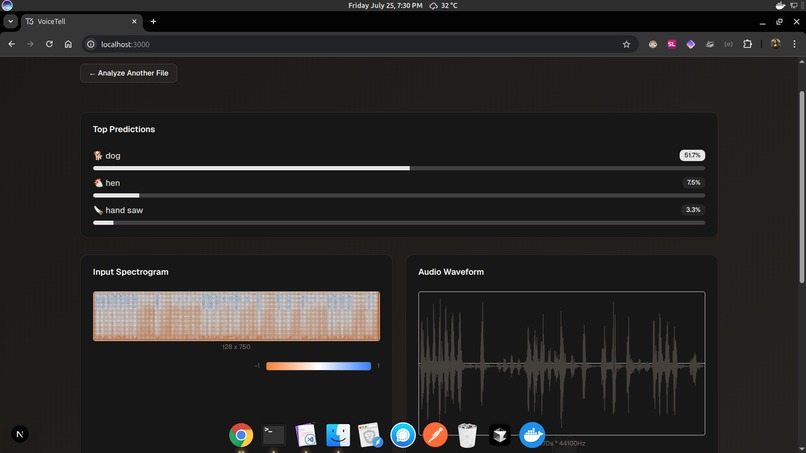Screen dimensions: 806x453
Task: Open the parentheses (o) extension
Action: (x=728, y=44)
